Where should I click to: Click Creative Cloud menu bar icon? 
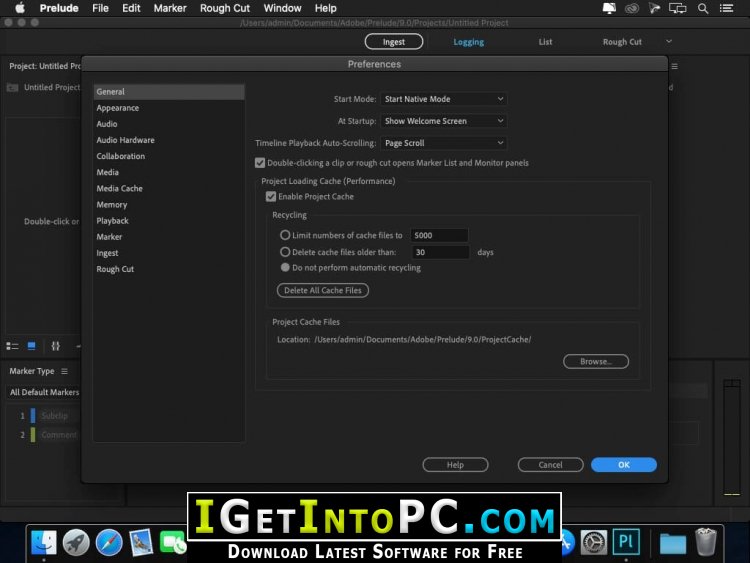[x=632, y=8]
